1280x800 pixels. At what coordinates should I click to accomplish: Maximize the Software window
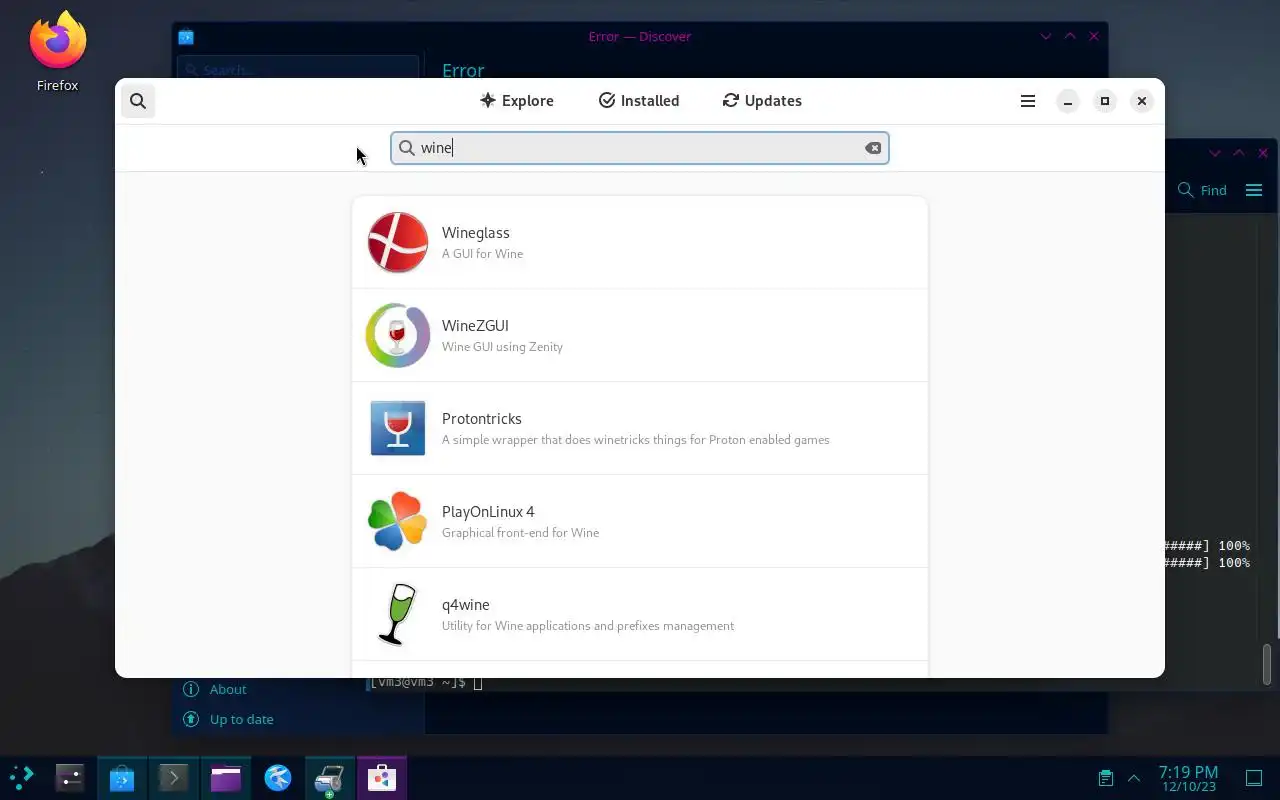1105,101
